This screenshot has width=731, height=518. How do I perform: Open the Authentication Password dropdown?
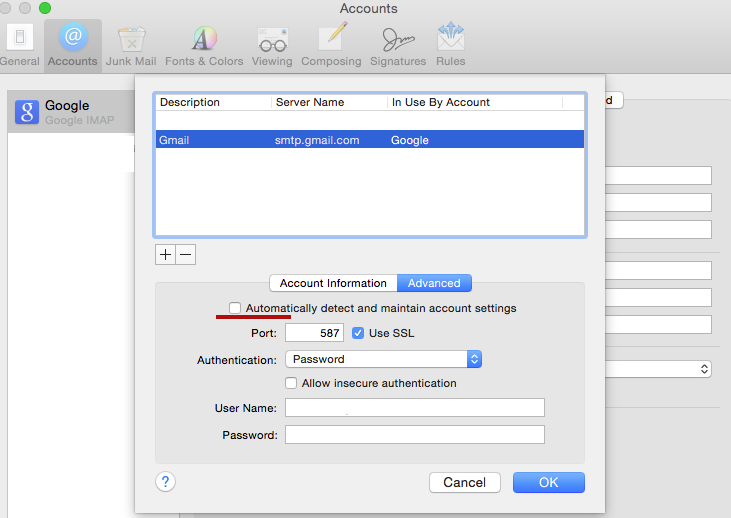tap(383, 359)
